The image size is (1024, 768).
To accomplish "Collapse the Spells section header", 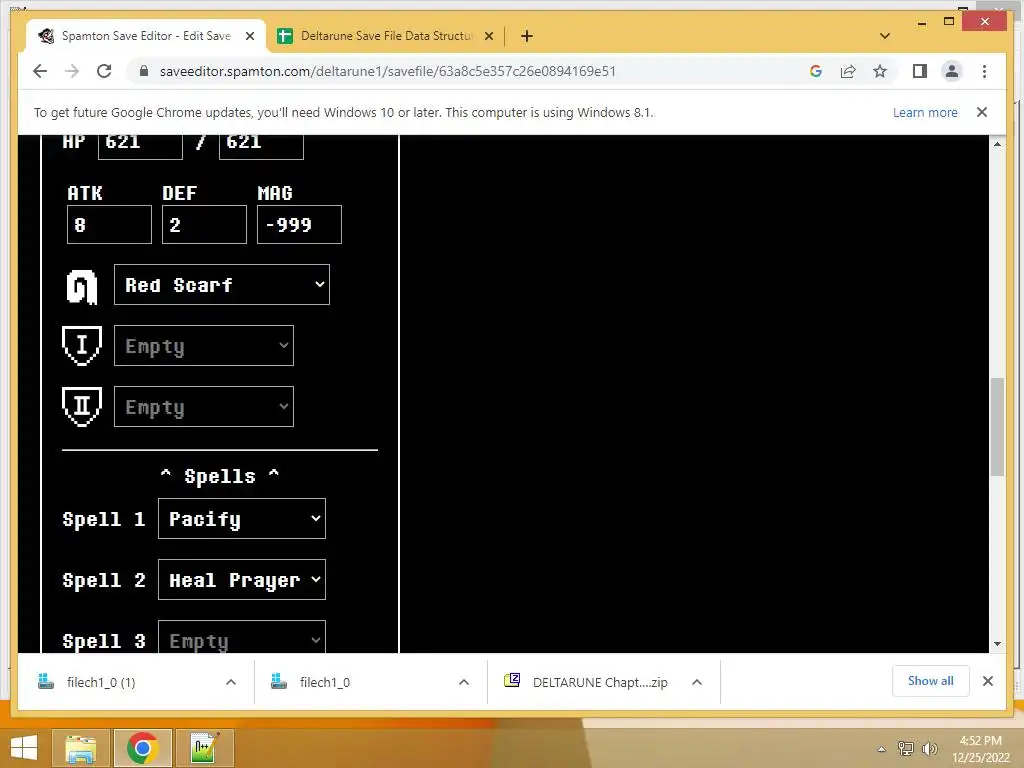I will pos(220,476).
